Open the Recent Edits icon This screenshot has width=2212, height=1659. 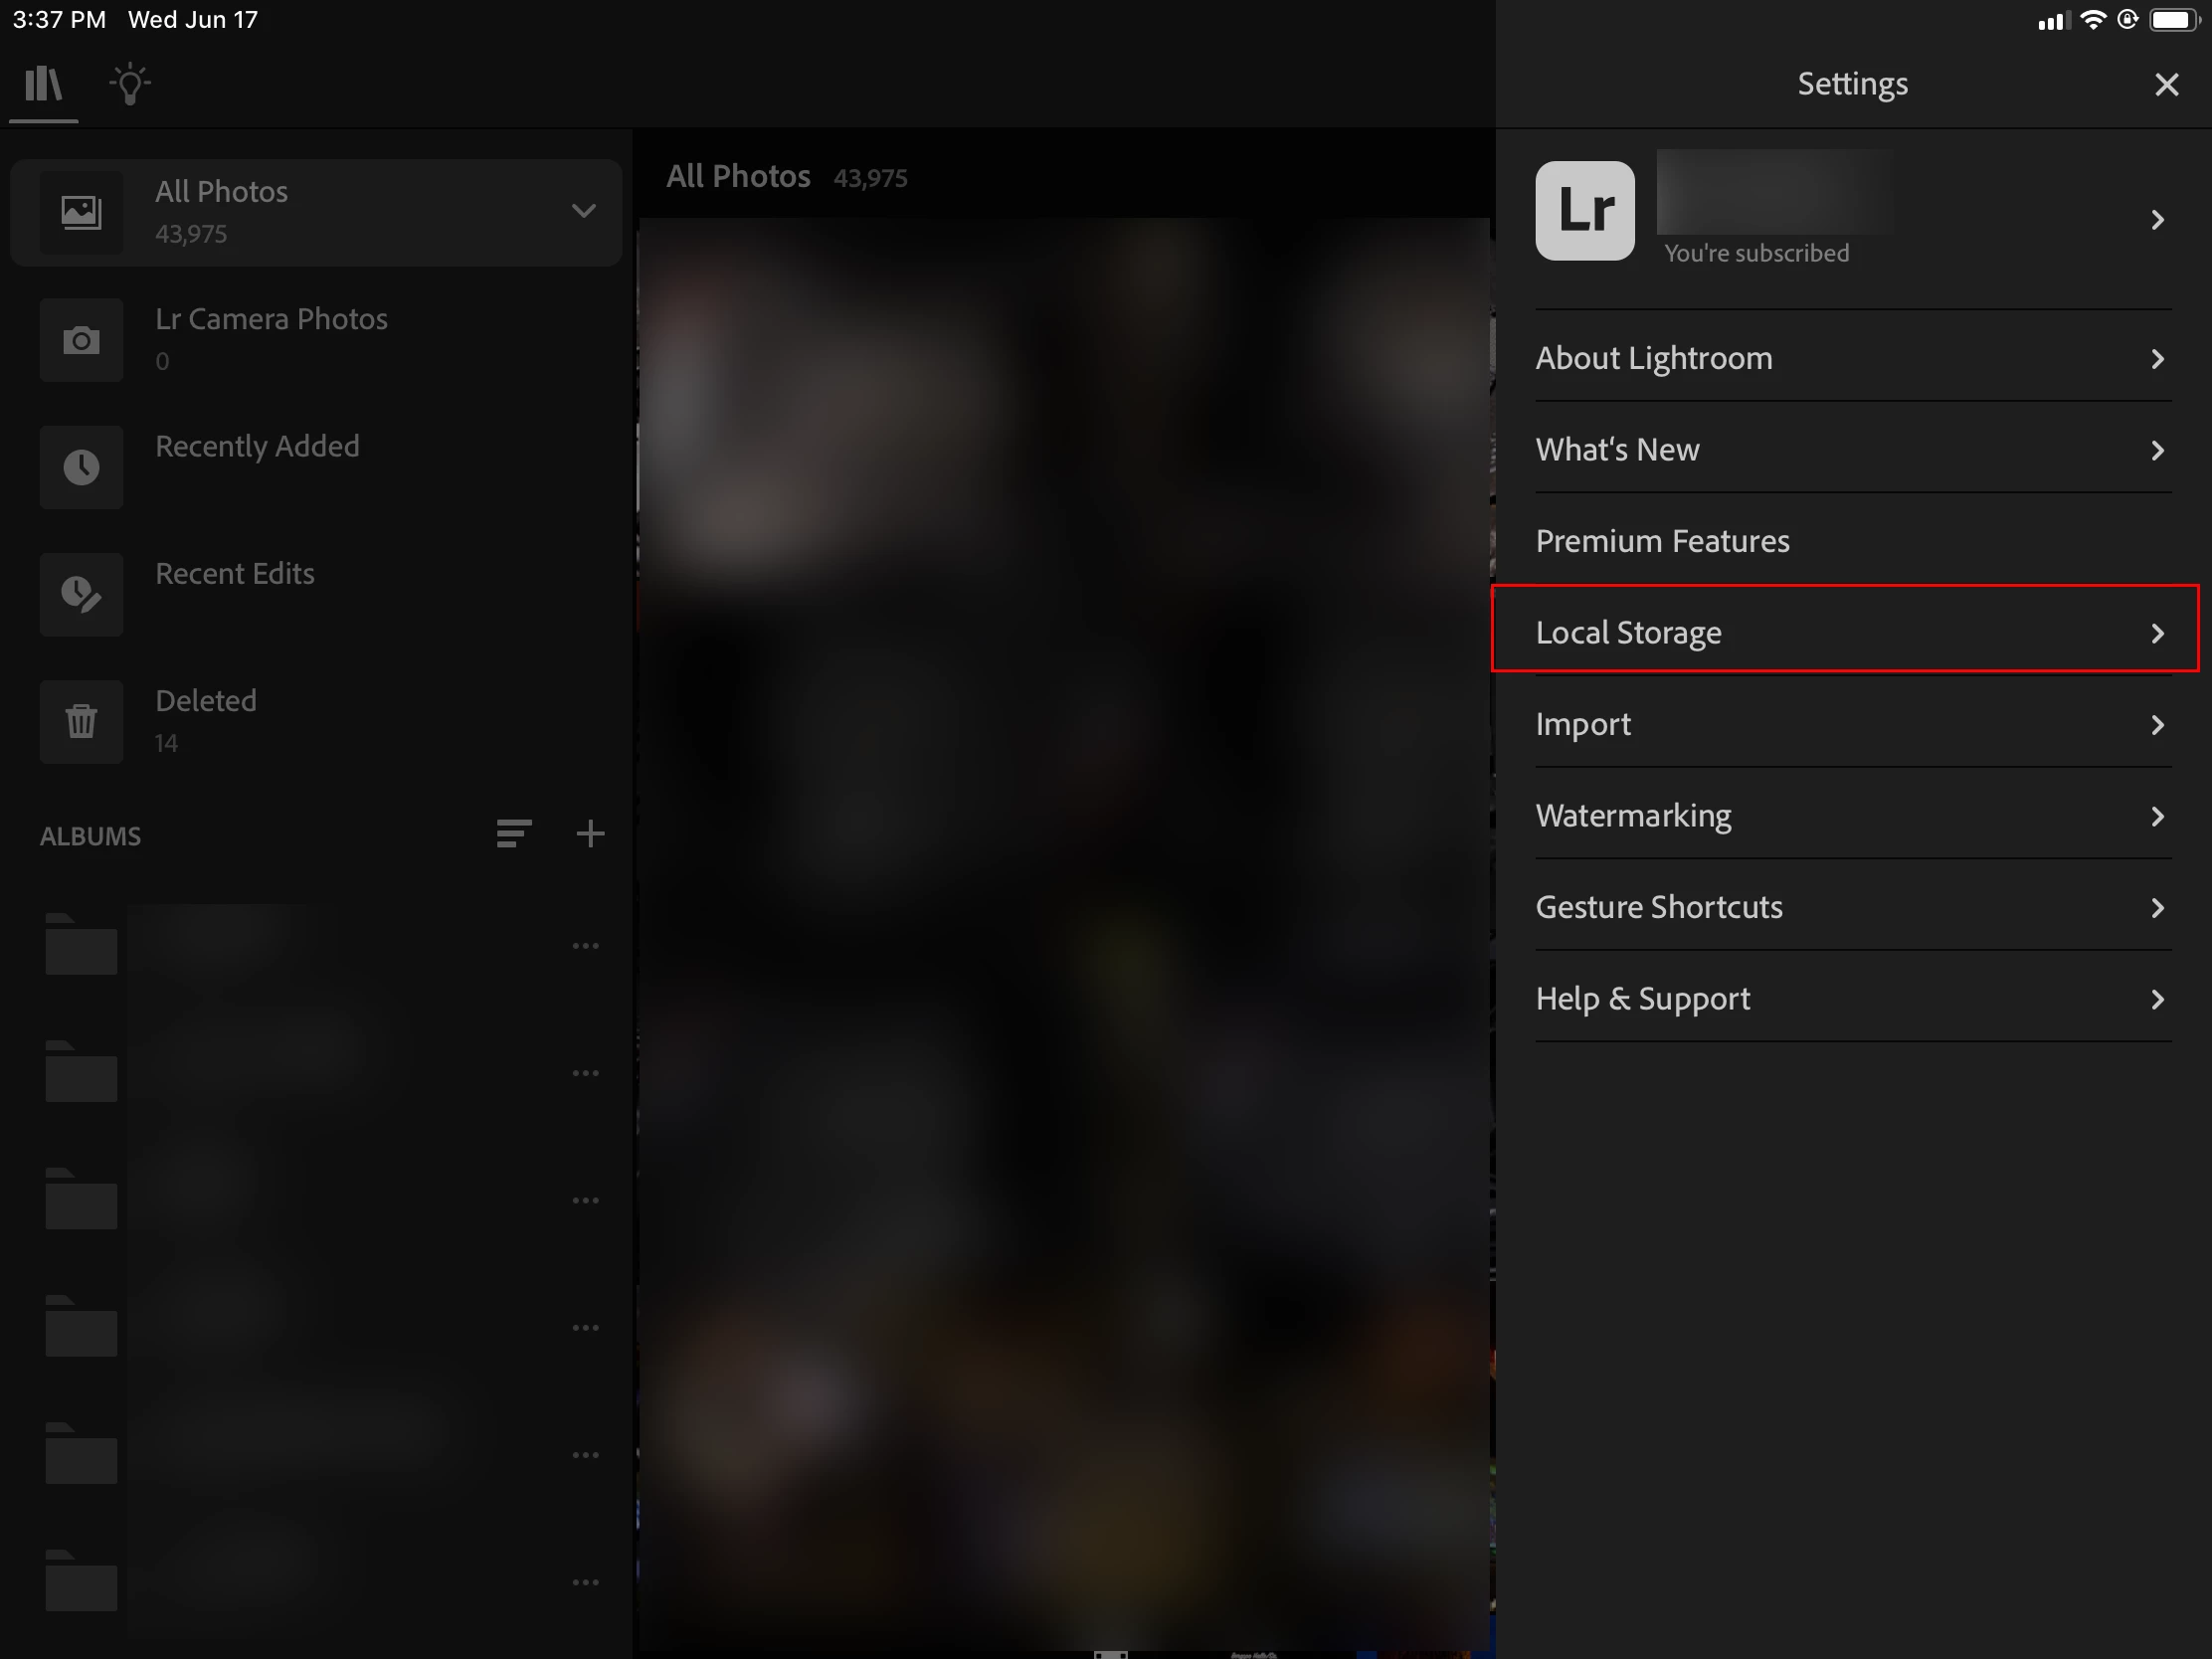pos(81,594)
